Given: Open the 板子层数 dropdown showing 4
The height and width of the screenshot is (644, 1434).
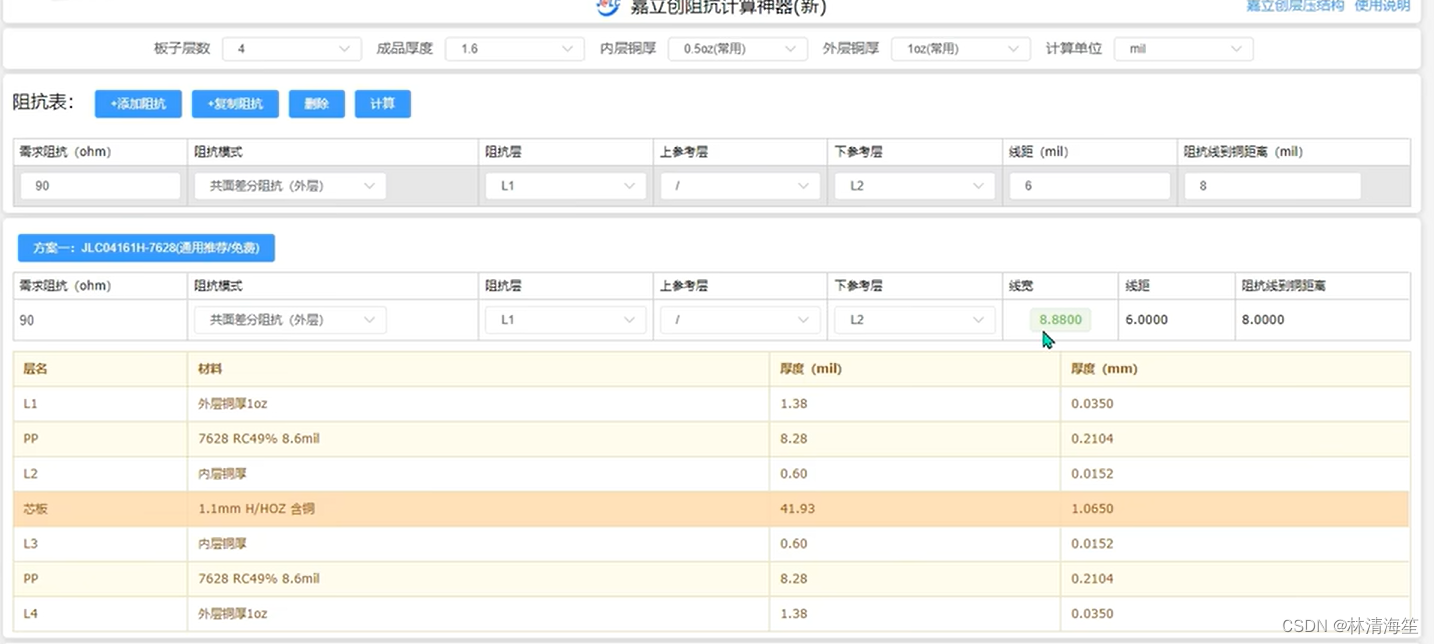Looking at the screenshot, I should pos(292,49).
